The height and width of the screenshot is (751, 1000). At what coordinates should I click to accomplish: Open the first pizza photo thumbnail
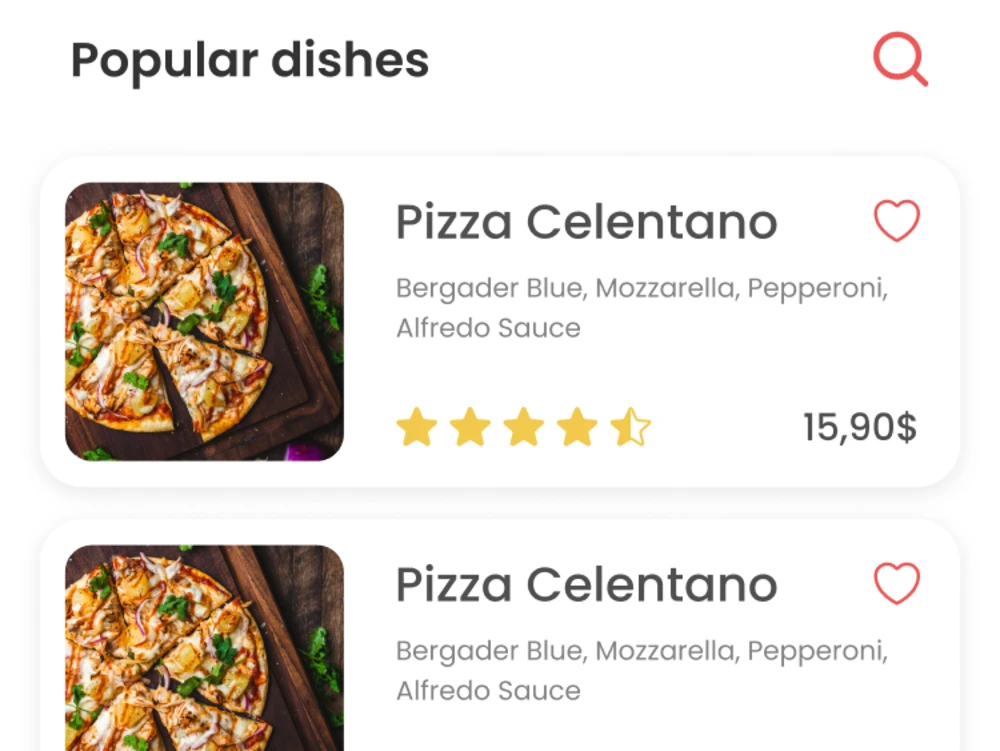tap(205, 321)
